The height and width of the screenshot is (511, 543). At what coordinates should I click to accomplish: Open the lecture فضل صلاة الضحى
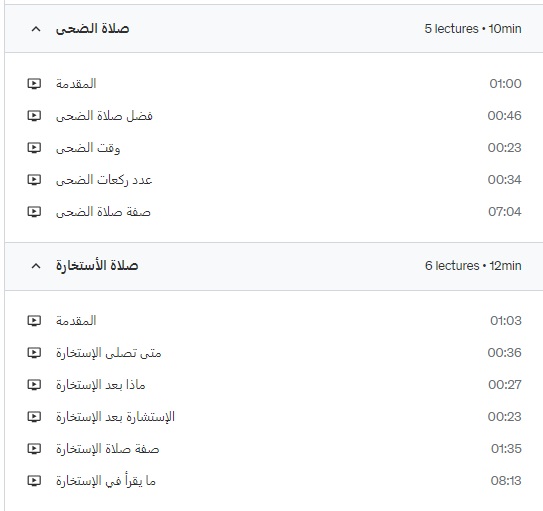pos(104,116)
